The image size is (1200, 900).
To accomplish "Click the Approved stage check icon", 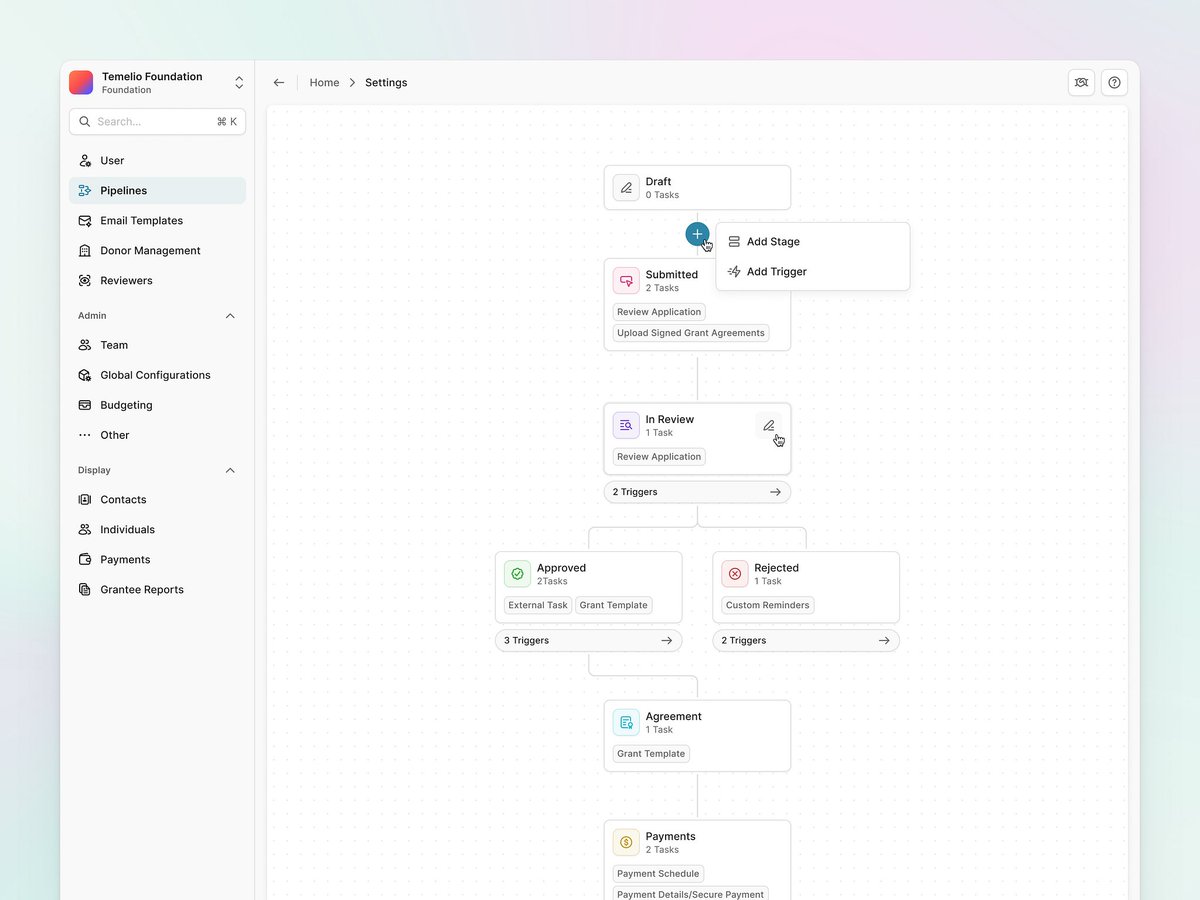I will click(517, 574).
